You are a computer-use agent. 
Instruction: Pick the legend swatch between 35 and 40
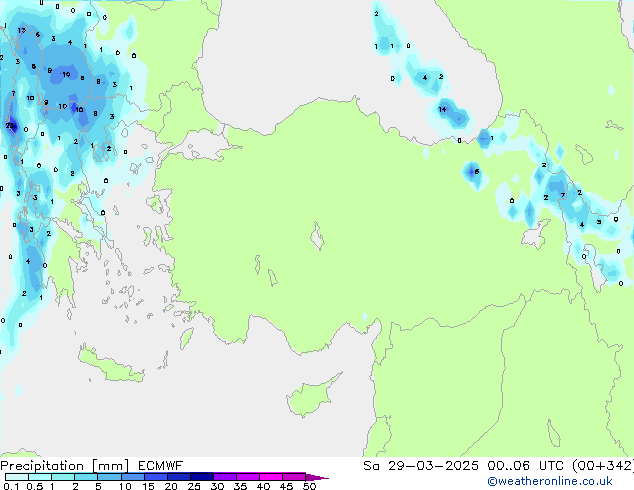tap(248, 477)
